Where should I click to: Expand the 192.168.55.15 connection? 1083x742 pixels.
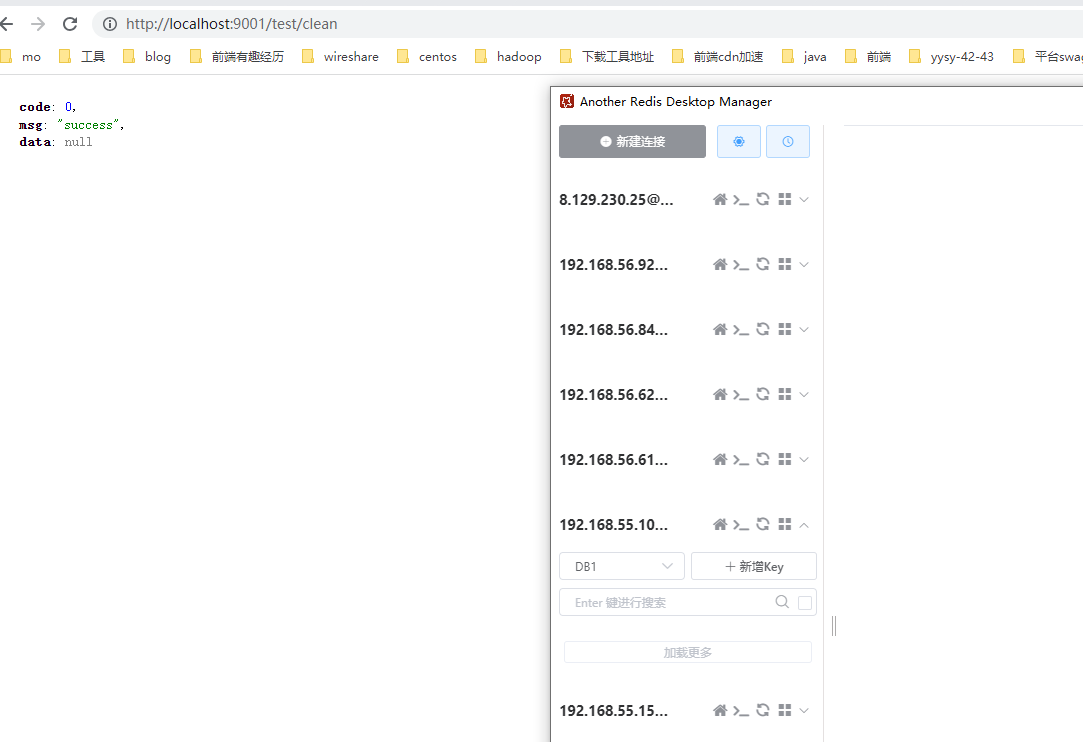[804, 710]
